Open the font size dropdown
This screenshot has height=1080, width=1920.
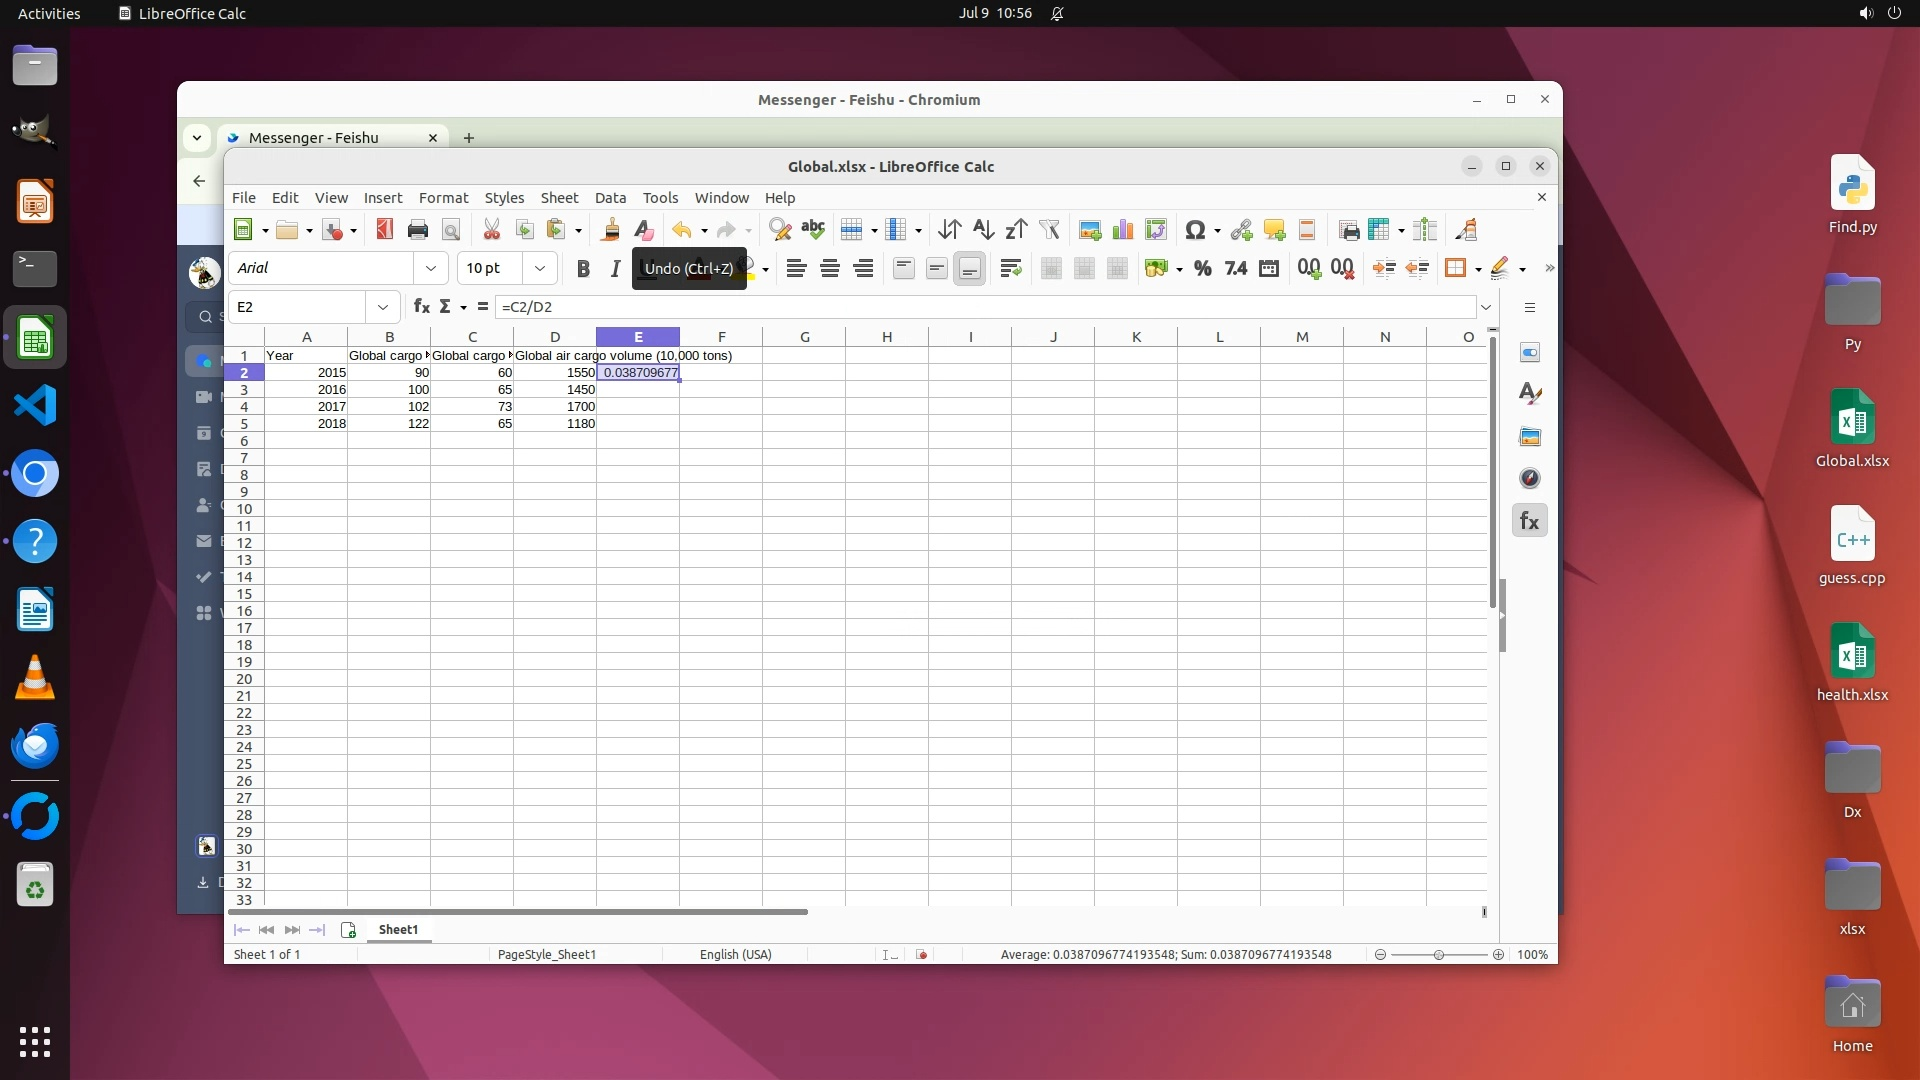[x=540, y=268]
